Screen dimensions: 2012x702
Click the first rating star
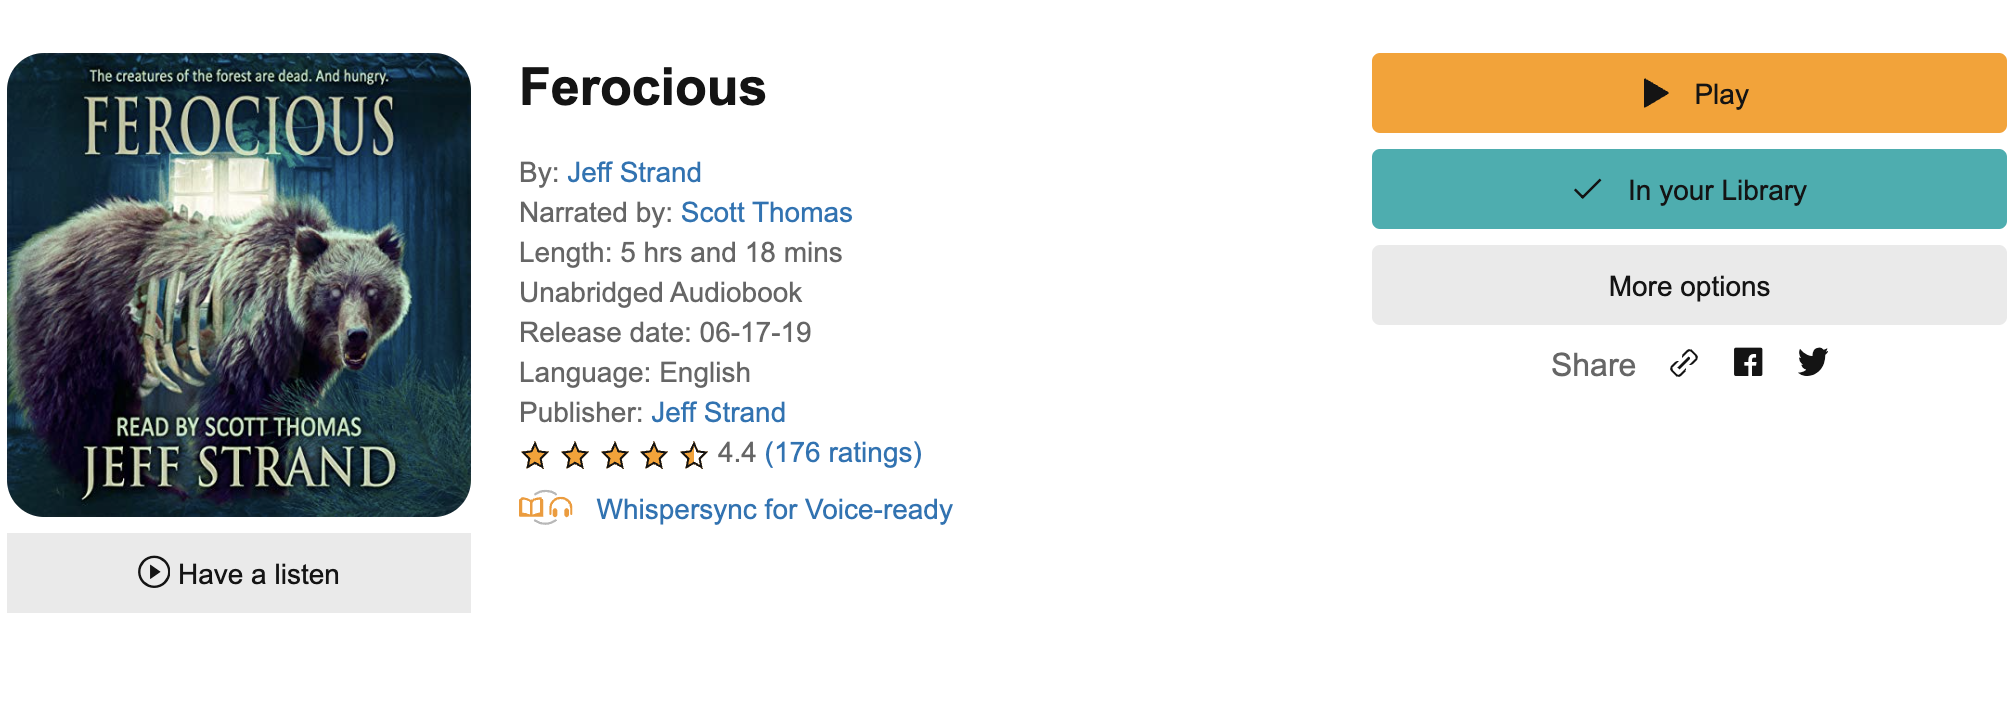[x=535, y=456]
